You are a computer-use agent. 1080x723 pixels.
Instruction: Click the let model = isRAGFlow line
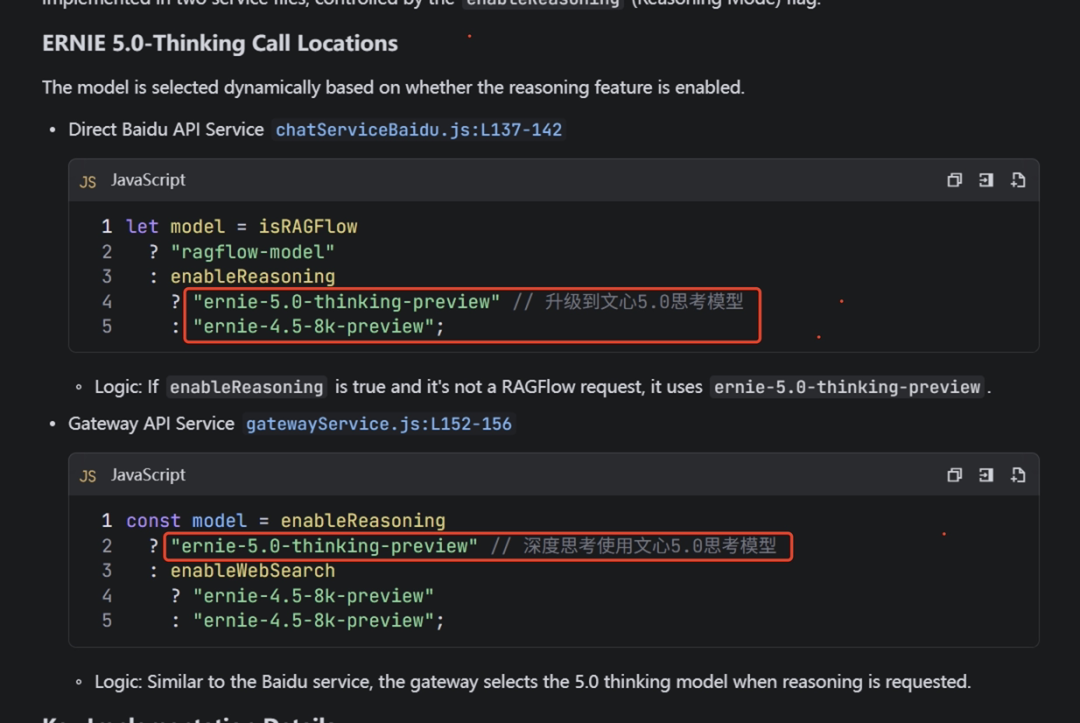click(x=242, y=227)
